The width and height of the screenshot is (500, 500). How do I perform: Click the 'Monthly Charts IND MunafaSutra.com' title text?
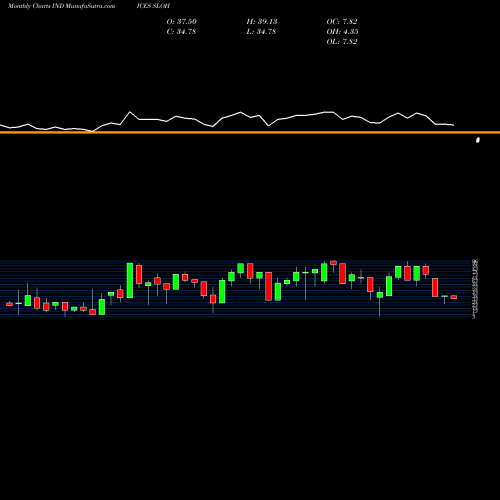[x=61, y=6]
